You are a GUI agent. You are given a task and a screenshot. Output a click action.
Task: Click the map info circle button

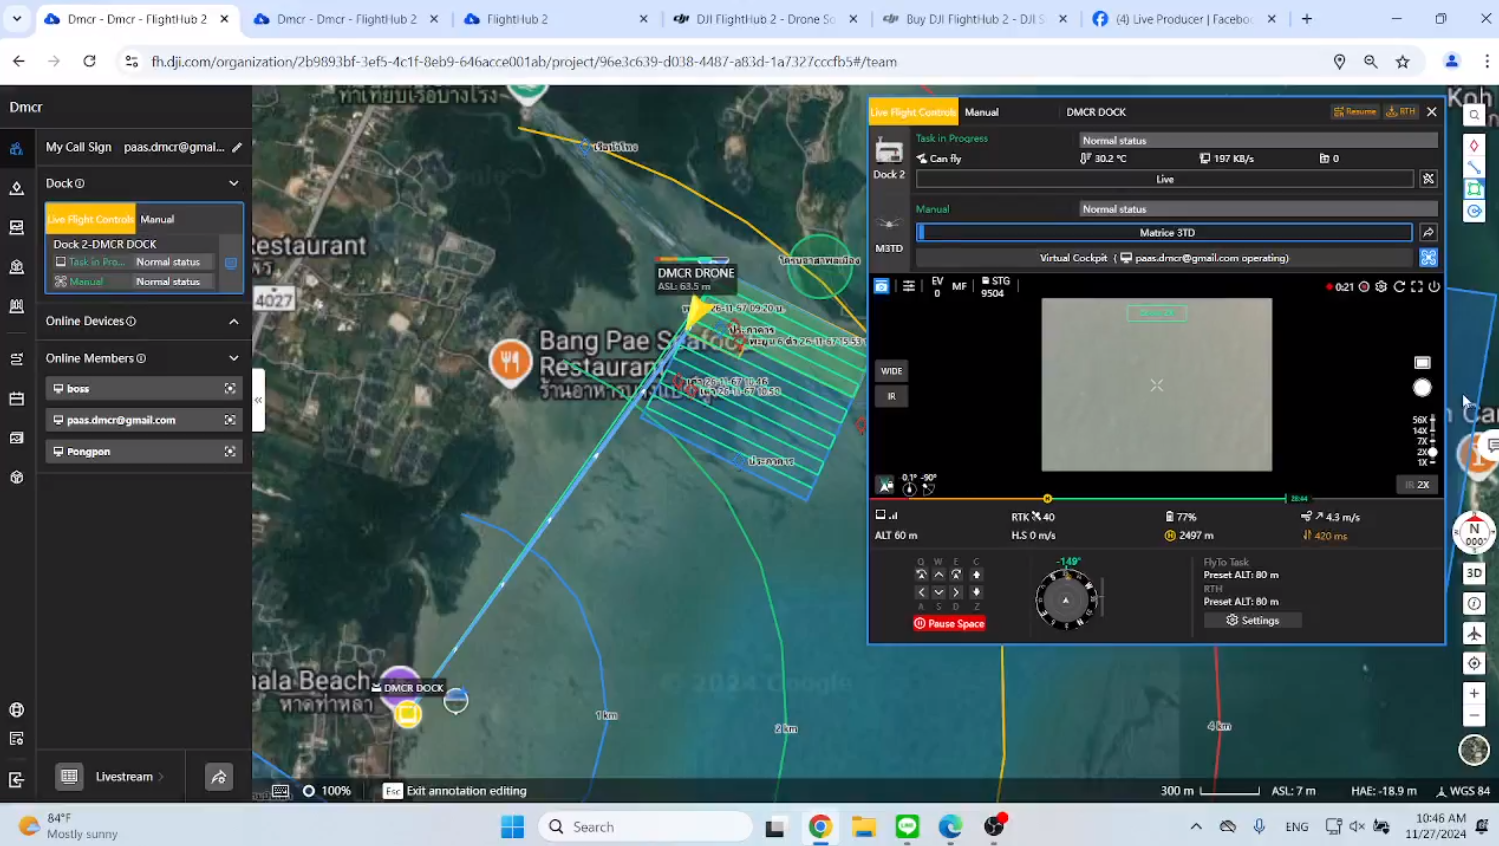(1474, 603)
